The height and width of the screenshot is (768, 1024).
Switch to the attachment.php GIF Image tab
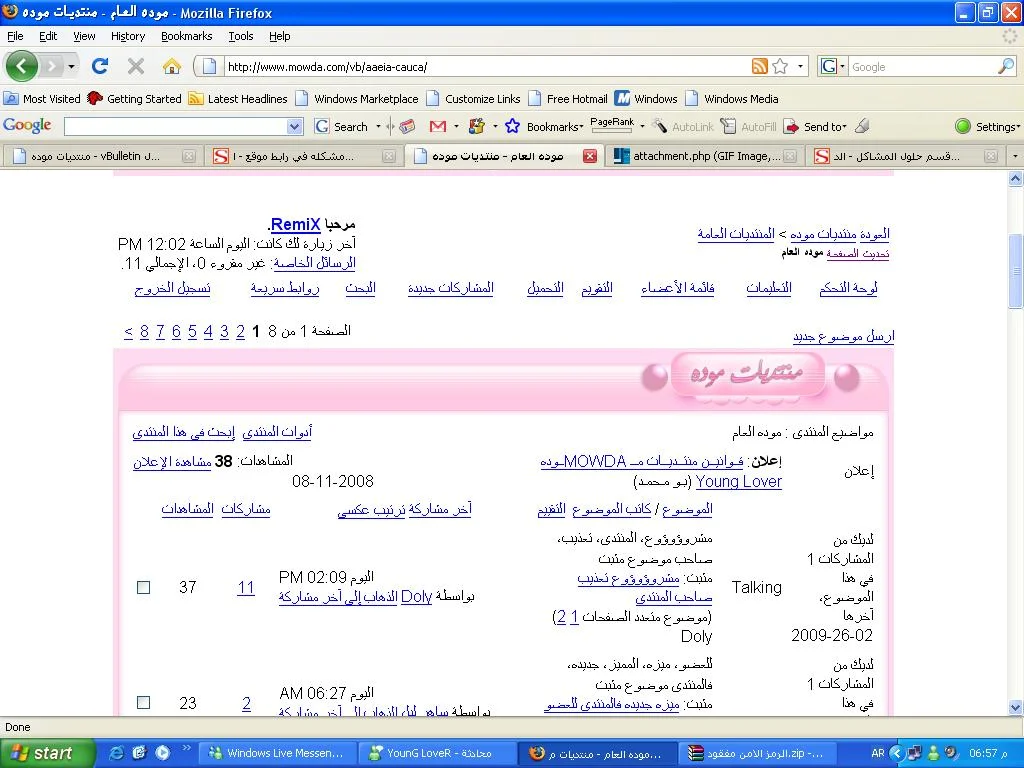click(x=697, y=156)
